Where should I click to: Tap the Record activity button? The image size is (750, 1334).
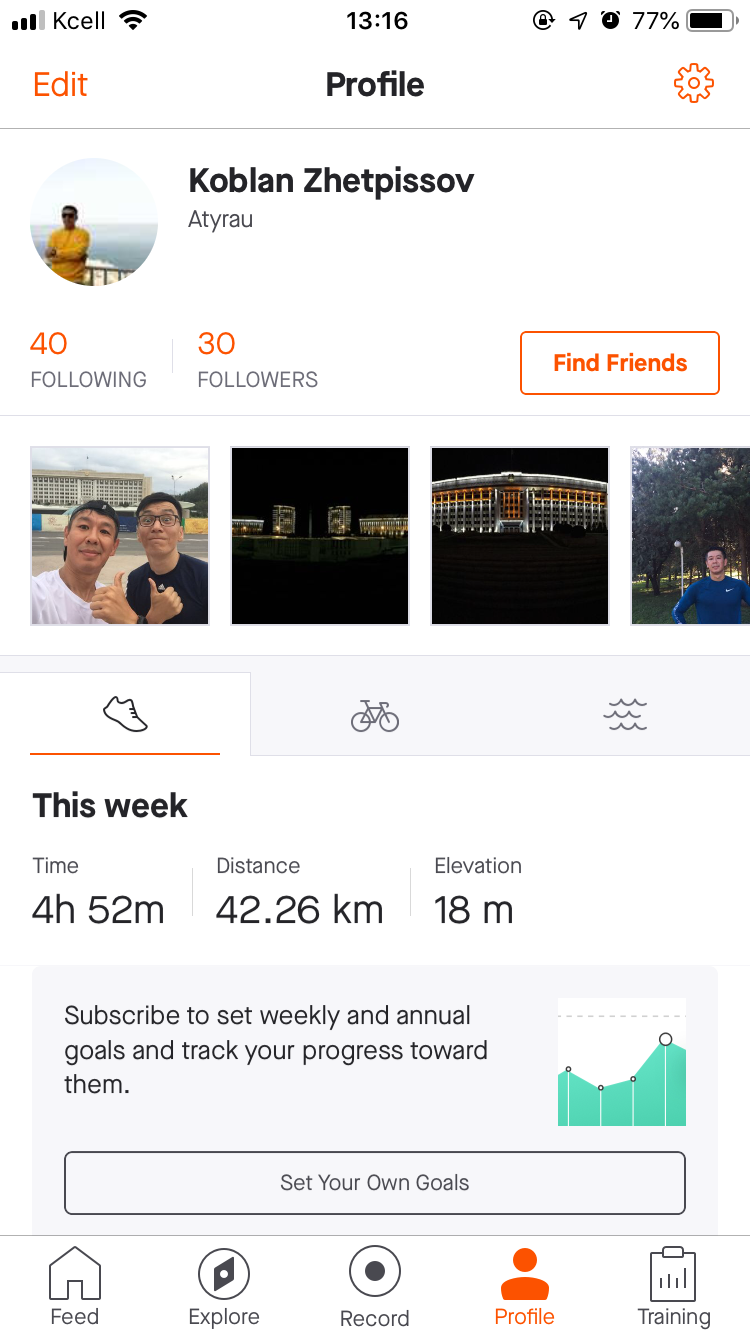click(375, 1287)
